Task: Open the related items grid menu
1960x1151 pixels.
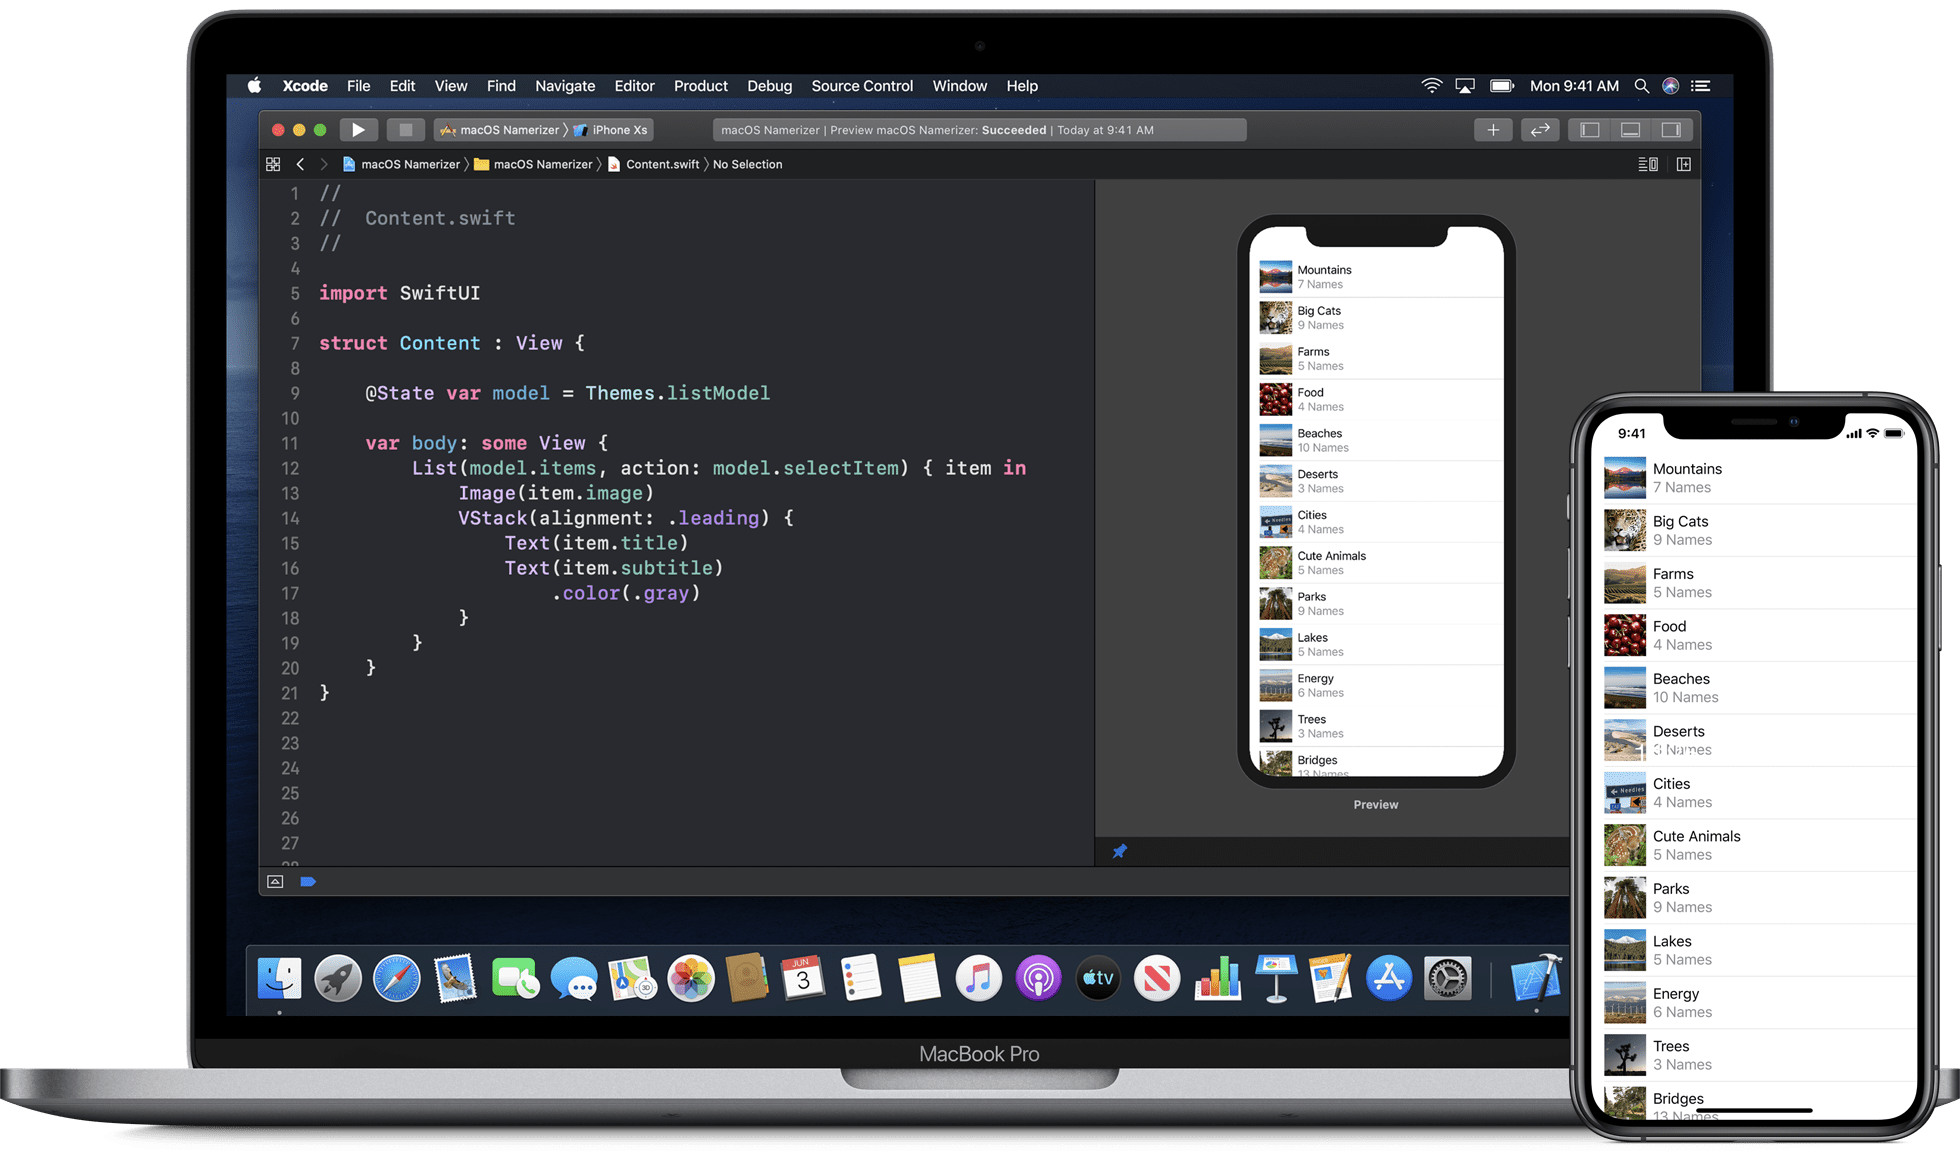Action: [x=273, y=164]
